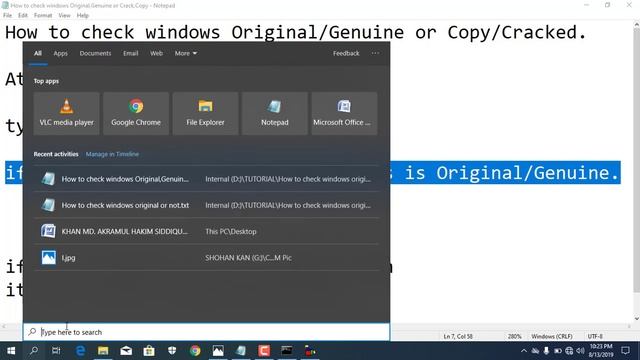Click 'Ln 7, Col 58' in status bar
Viewport: 640px width, 360px height.
pyautogui.click(x=458, y=336)
